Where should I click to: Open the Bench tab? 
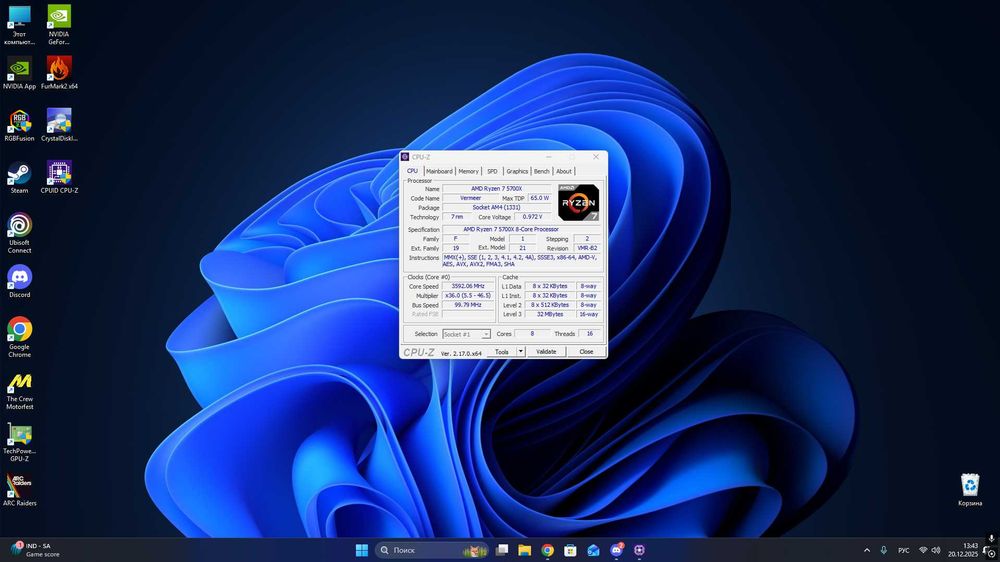coord(541,171)
